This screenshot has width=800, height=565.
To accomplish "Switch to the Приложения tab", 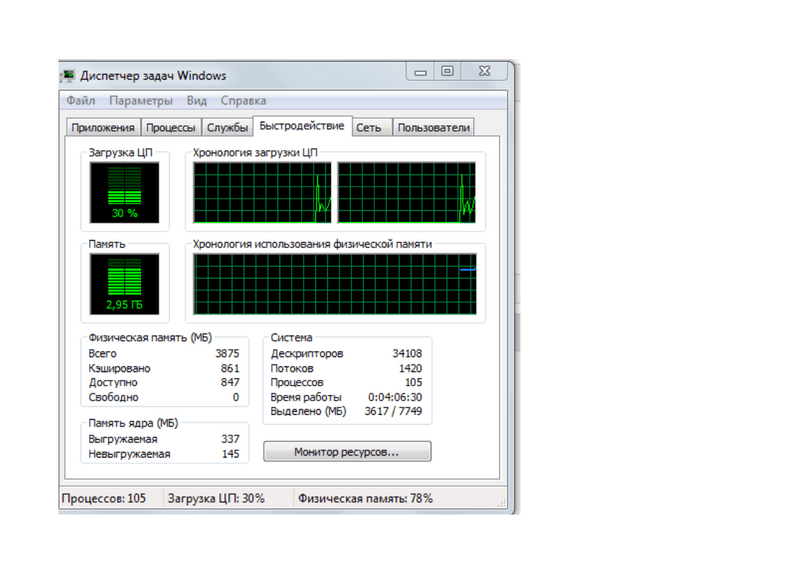I will click(x=102, y=128).
